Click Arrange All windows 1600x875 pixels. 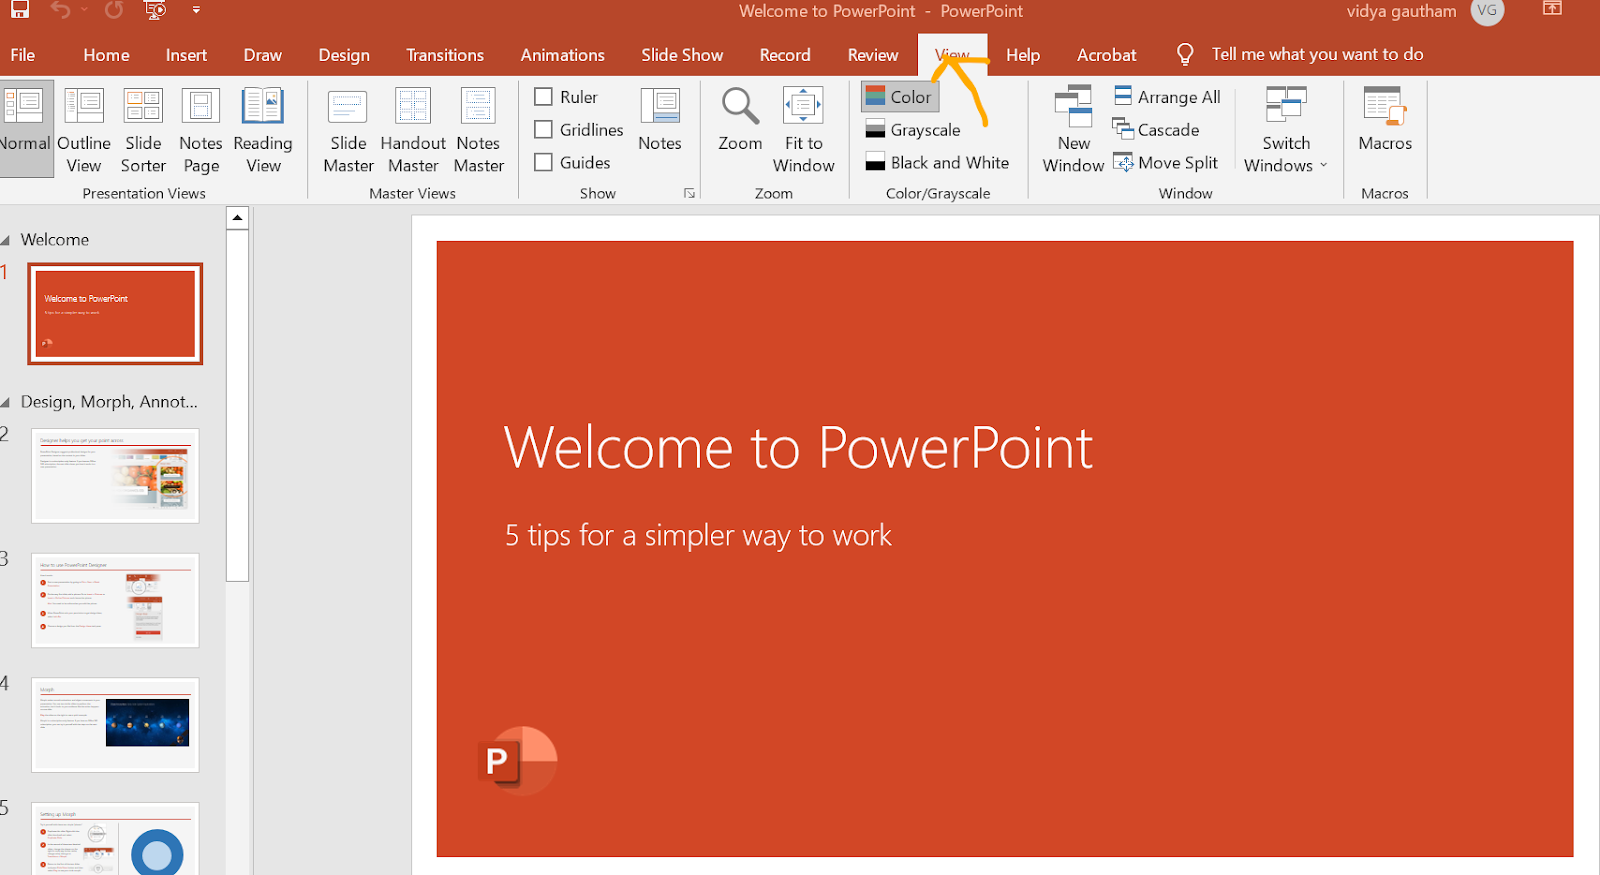[x=1167, y=97]
